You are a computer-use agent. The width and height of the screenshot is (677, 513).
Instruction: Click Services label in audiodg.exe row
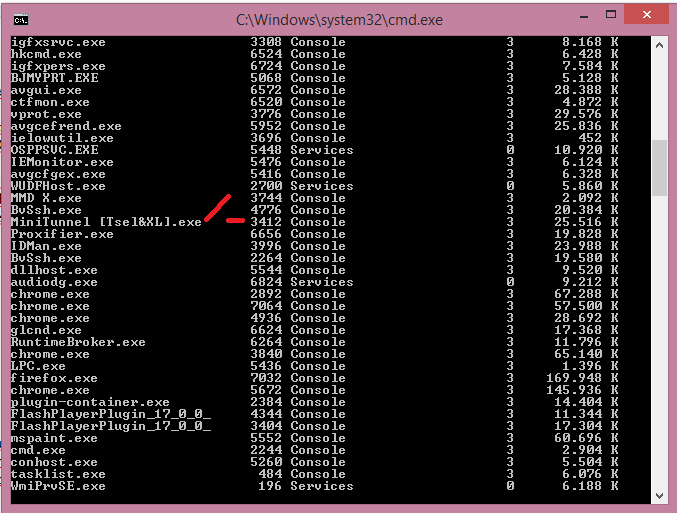[322, 282]
